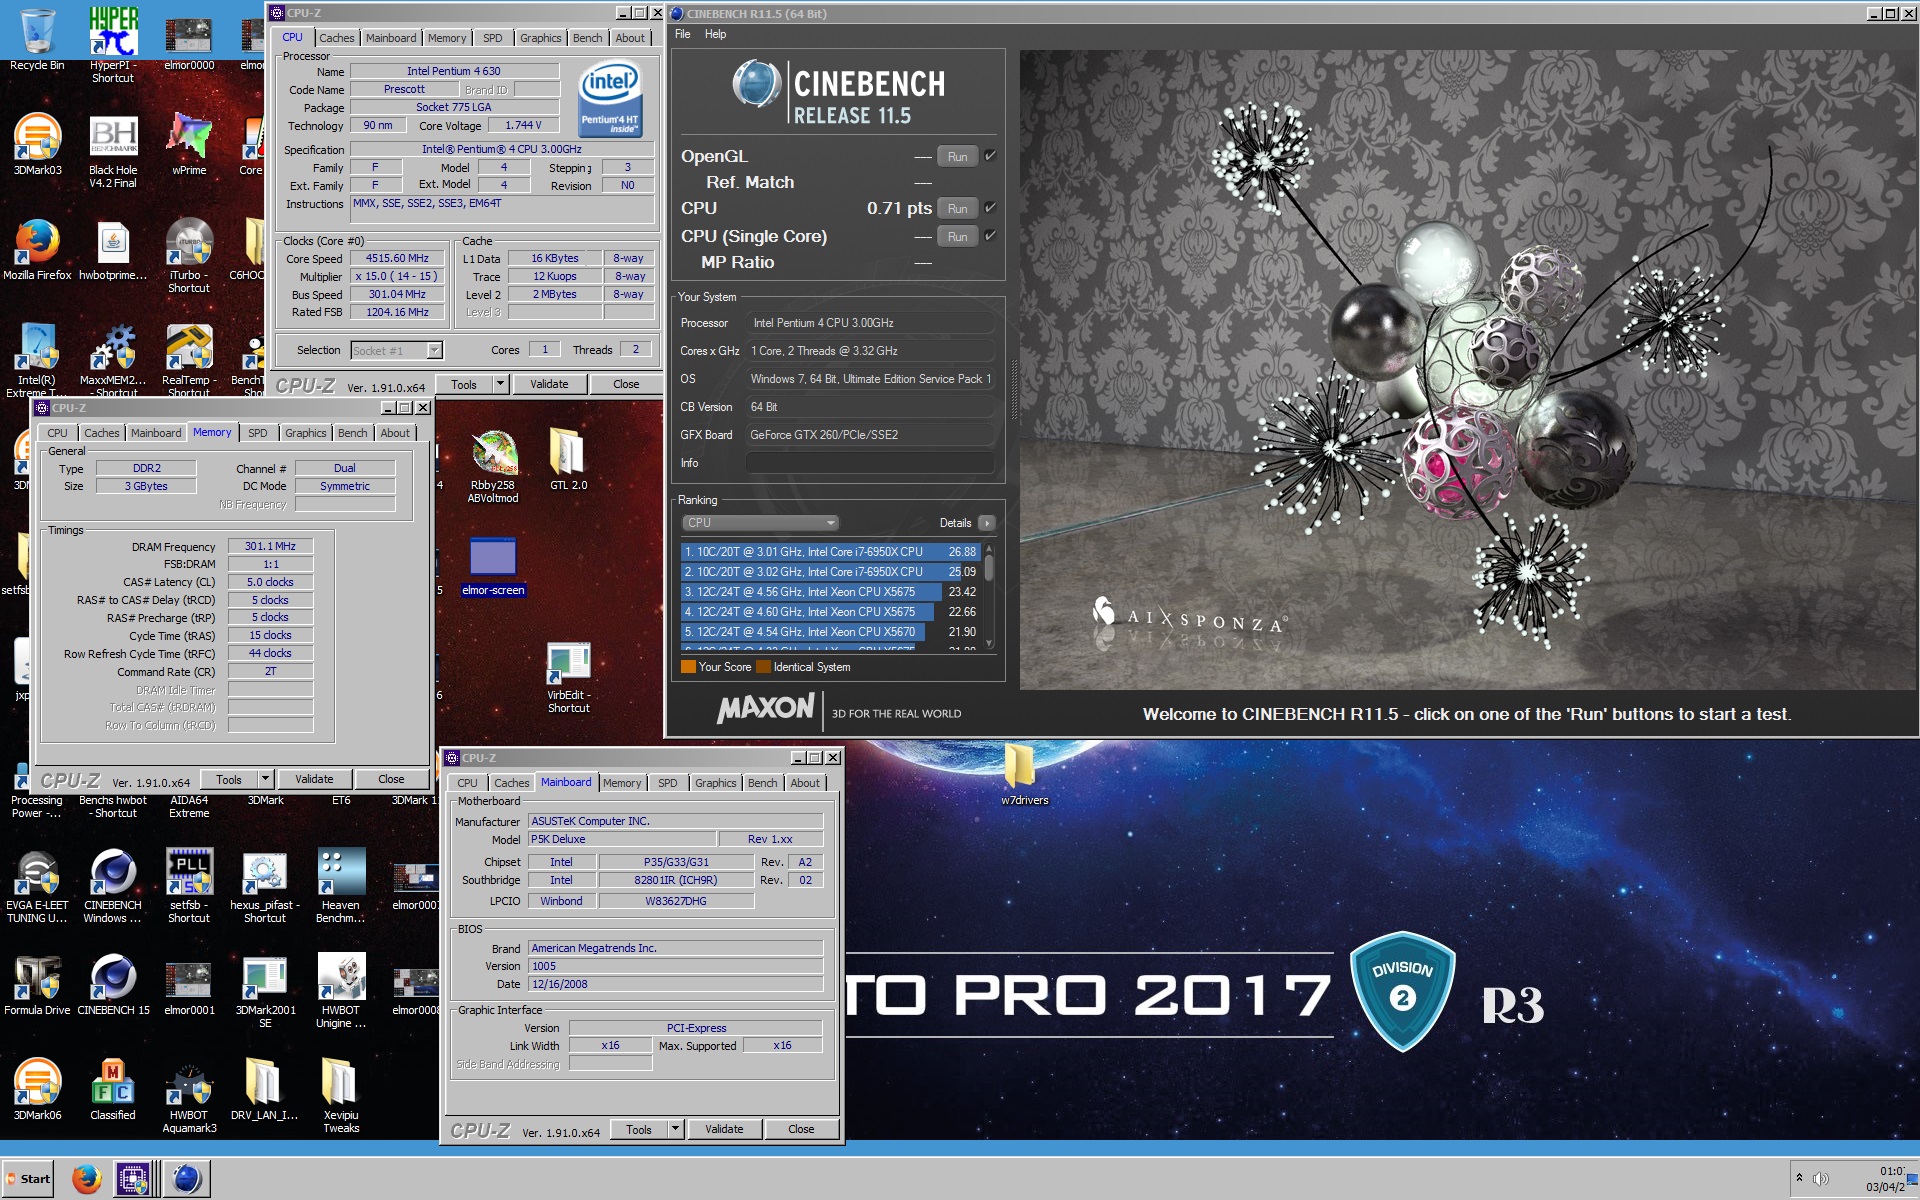Run the CPU Single Core test
1920x1200 pixels.
(x=957, y=236)
